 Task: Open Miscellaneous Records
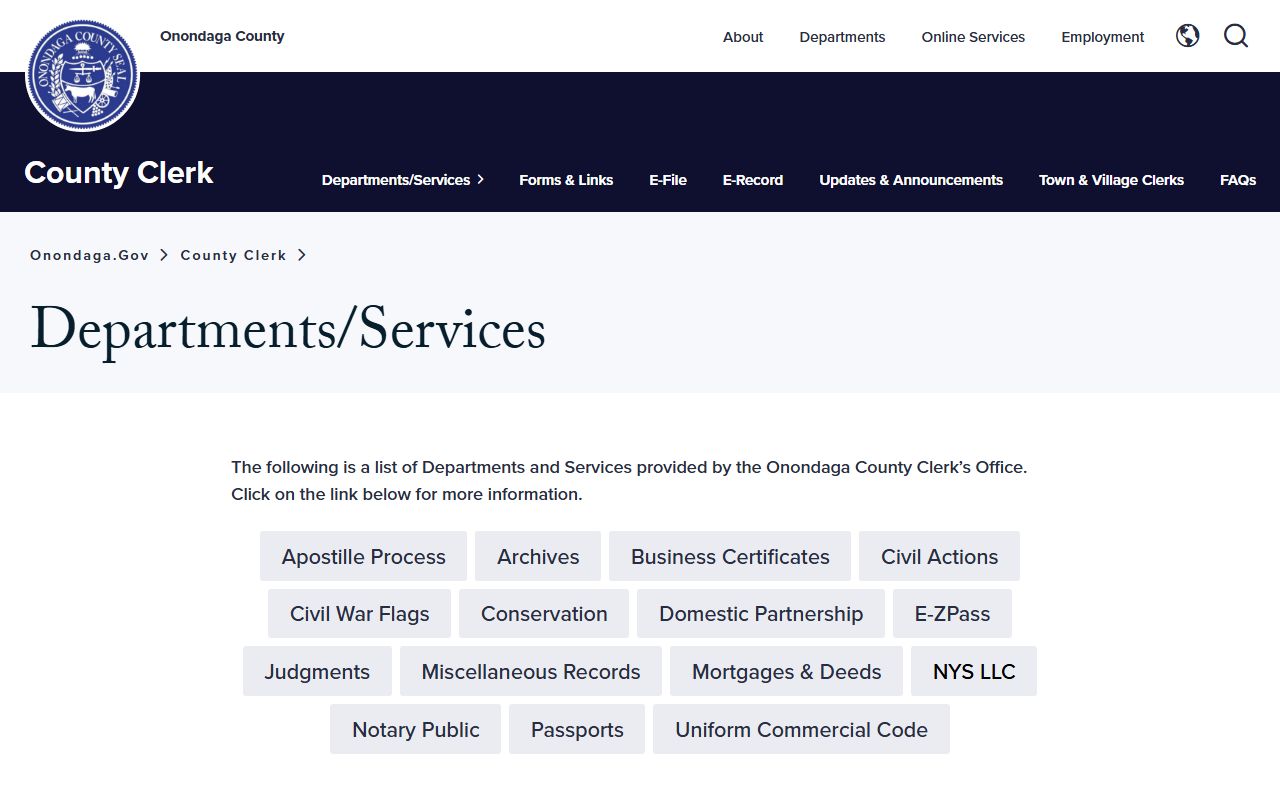pos(531,671)
